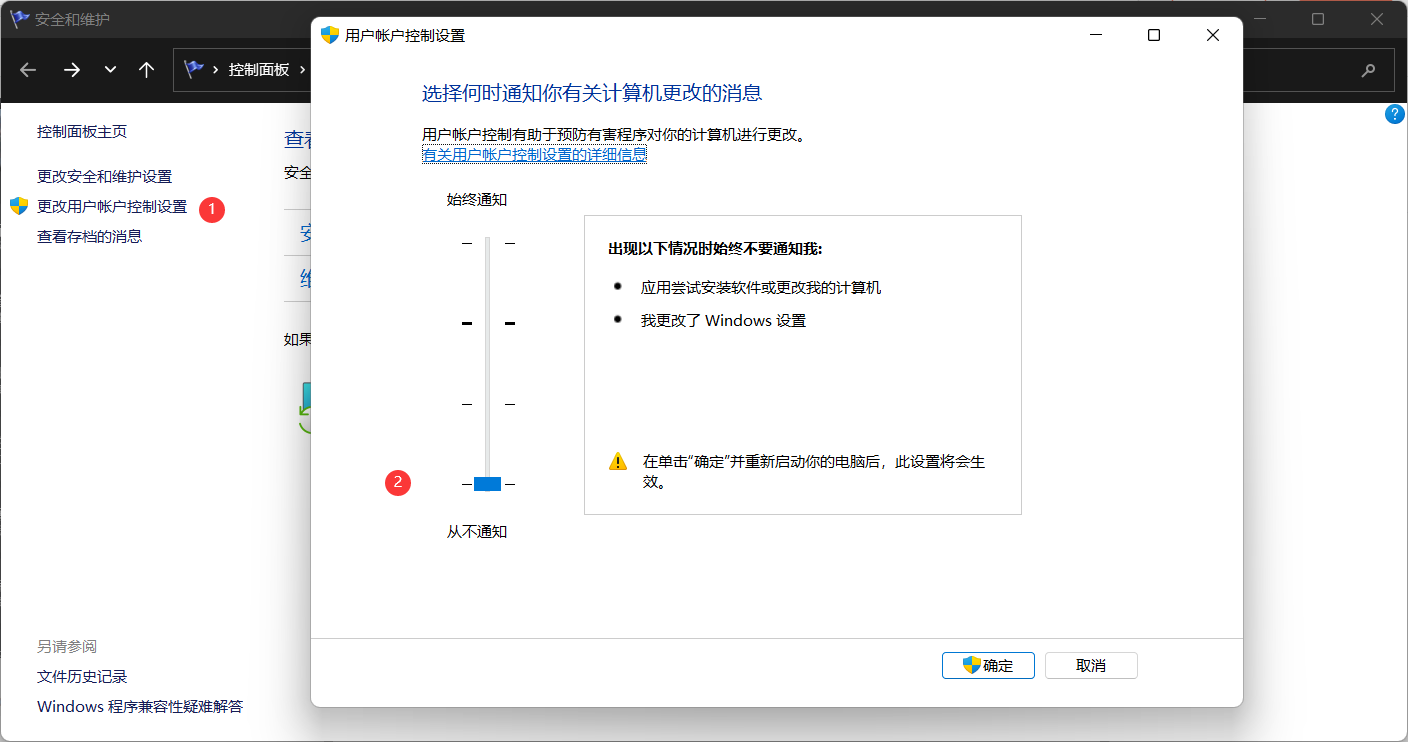Click text 我更改了 Windows 设置
Viewport: 1408px width, 742px height.
pos(723,321)
